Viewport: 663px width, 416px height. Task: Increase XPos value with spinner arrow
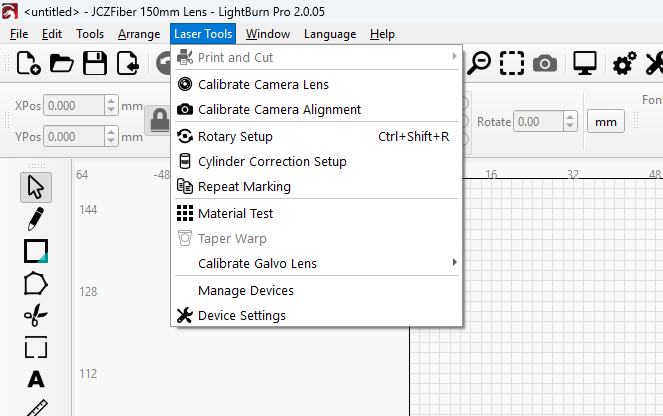[112, 100]
